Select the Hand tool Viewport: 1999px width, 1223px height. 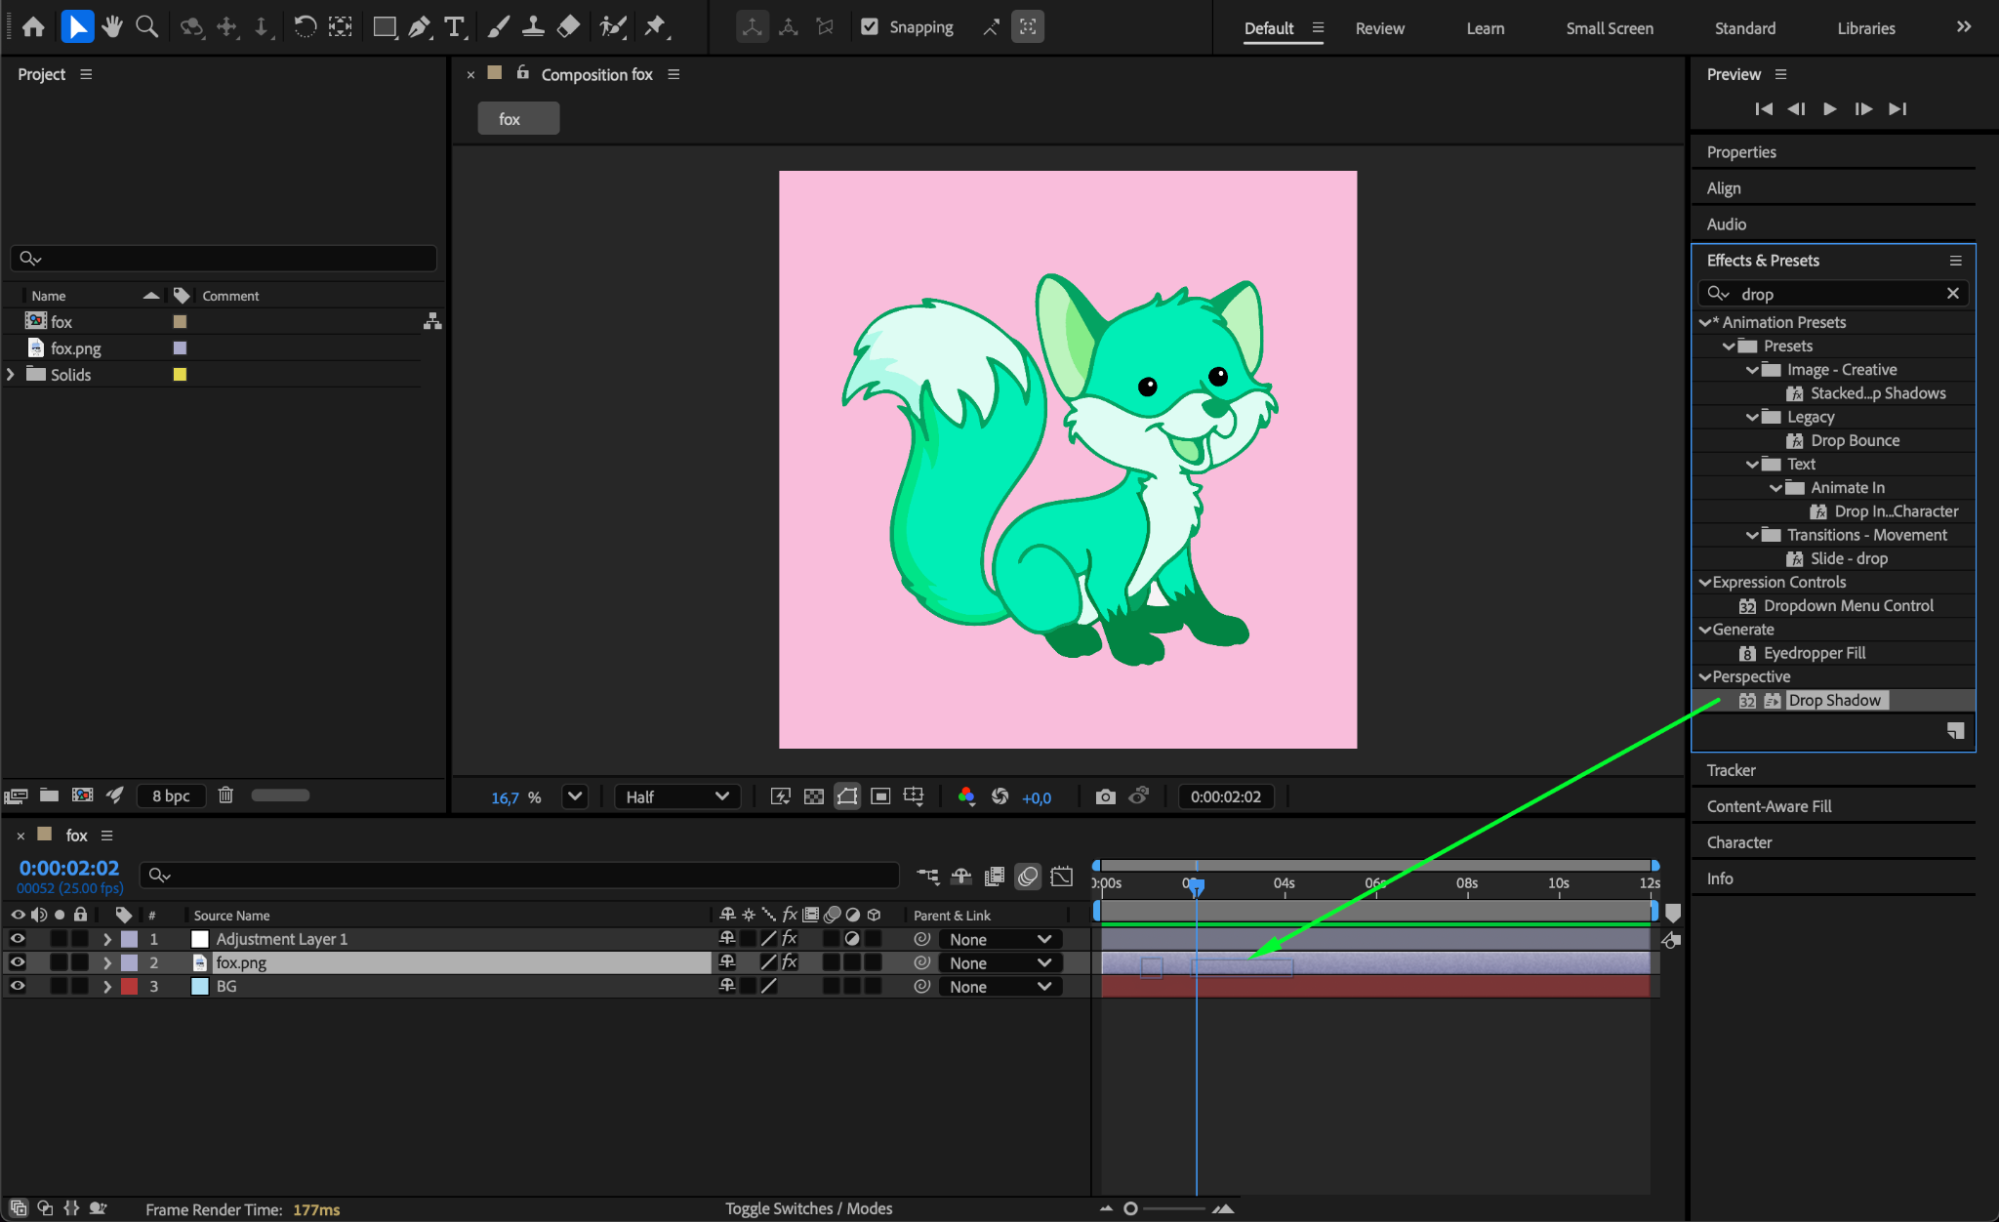(x=112, y=27)
